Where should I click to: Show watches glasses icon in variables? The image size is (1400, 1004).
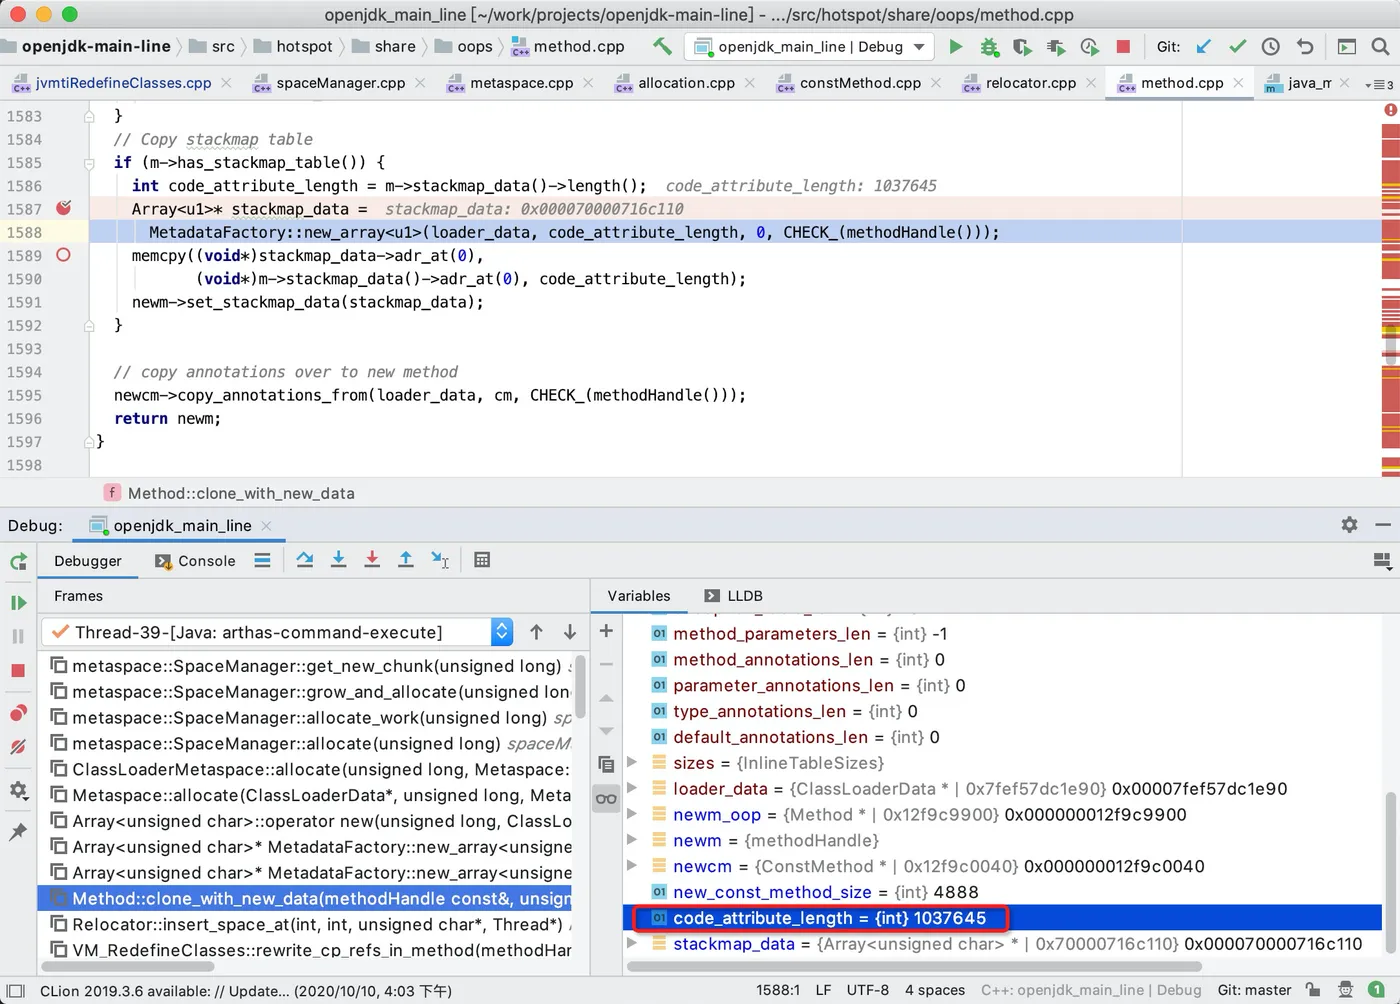[x=606, y=798]
